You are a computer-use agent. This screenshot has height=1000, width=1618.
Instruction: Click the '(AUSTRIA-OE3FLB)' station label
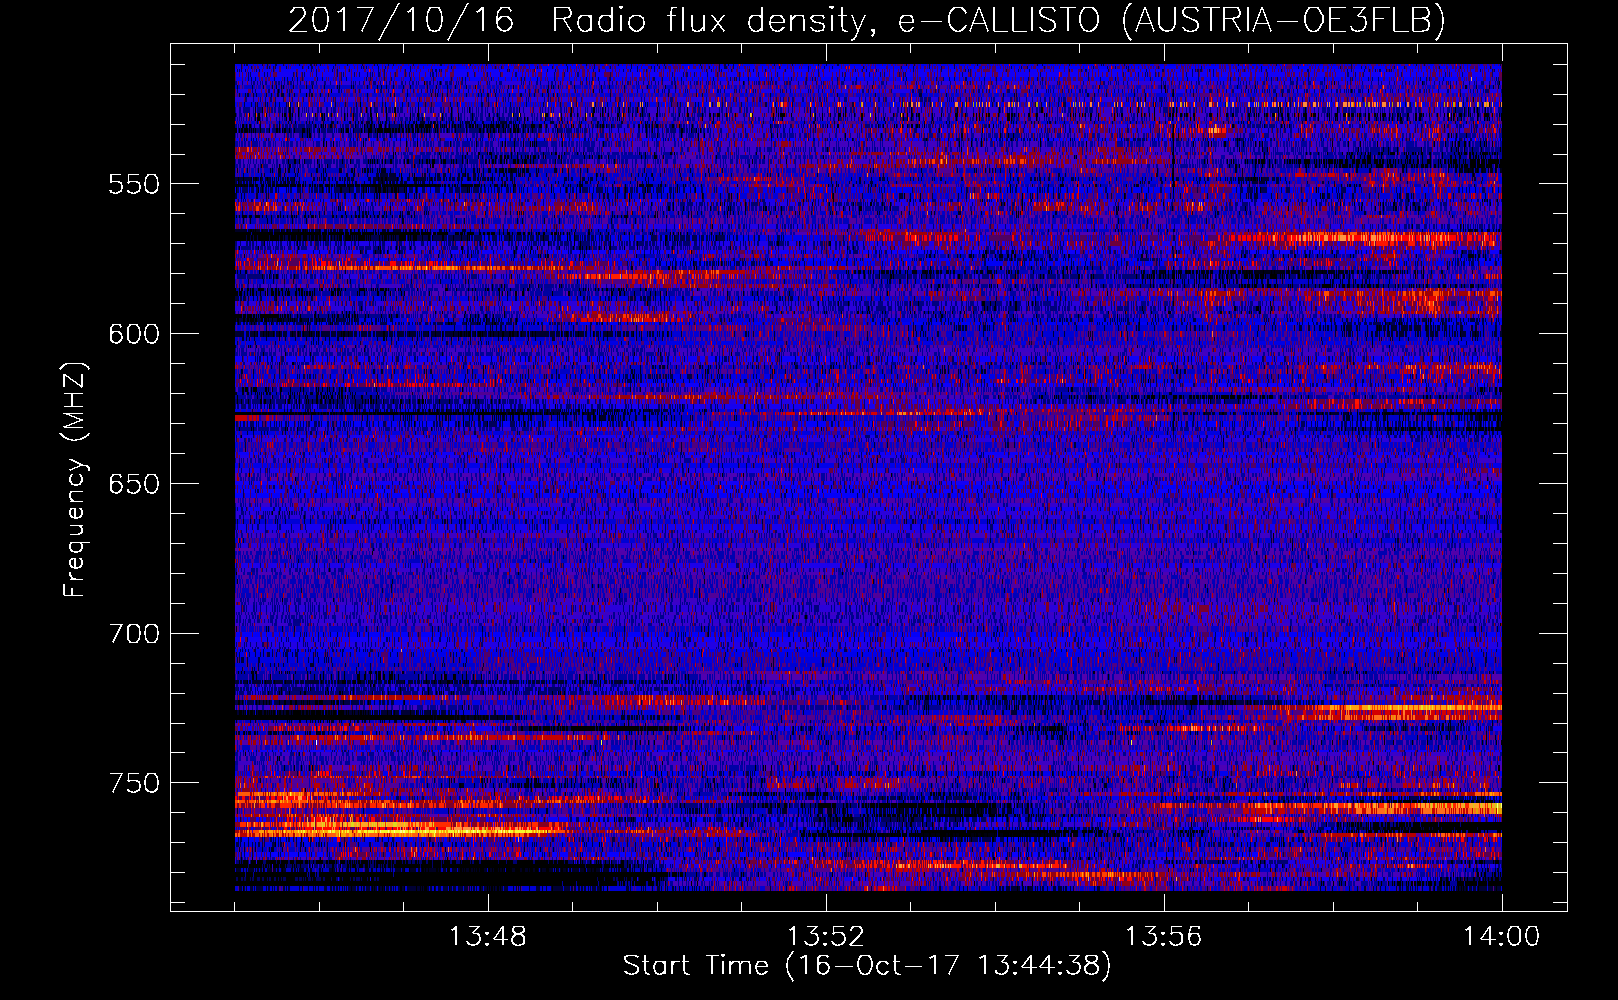(1284, 20)
